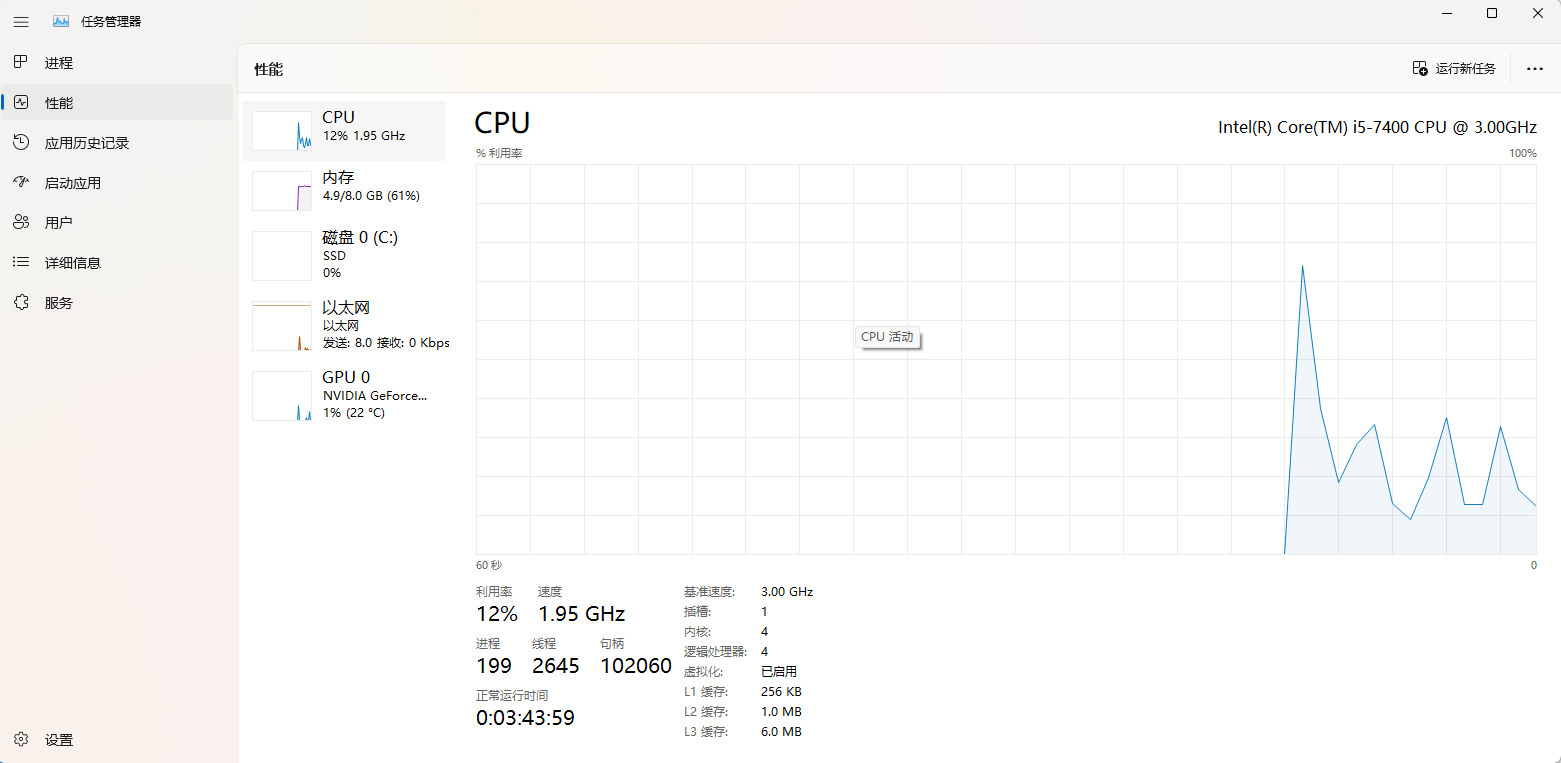The height and width of the screenshot is (763, 1561).
Task: Open the Details (详细信息) list icon
Action: [21, 263]
